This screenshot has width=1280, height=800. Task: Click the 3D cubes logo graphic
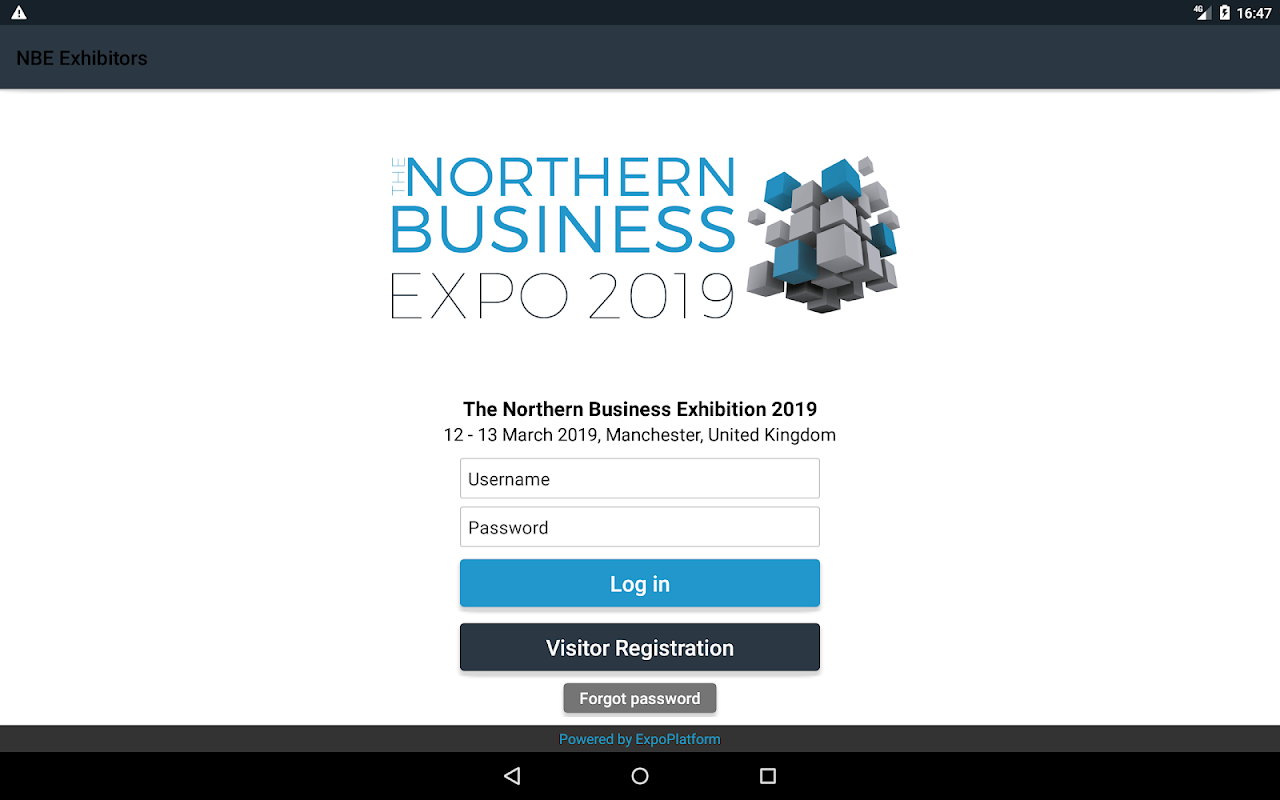[822, 234]
